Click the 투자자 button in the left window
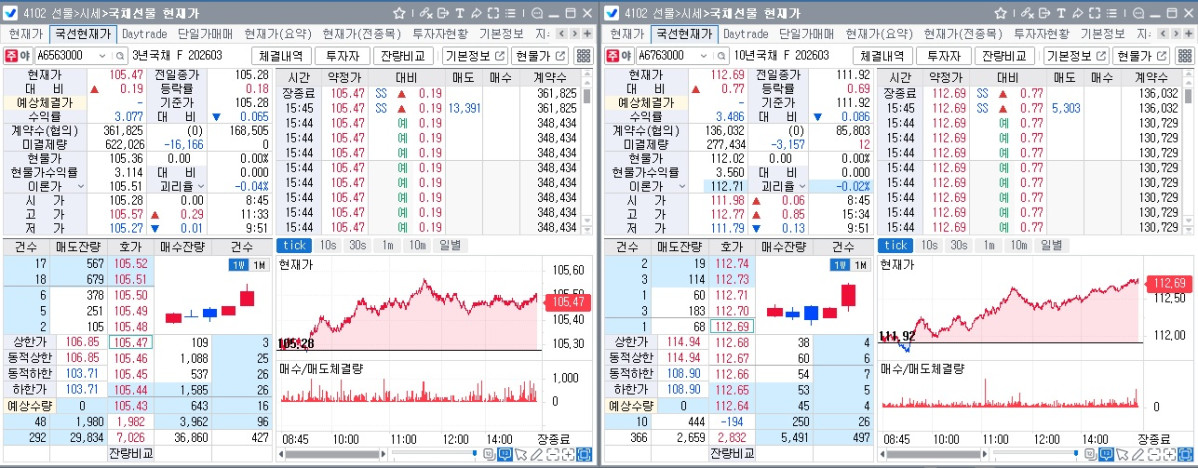The height and width of the screenshot is (468, 1198). [344, 56]
